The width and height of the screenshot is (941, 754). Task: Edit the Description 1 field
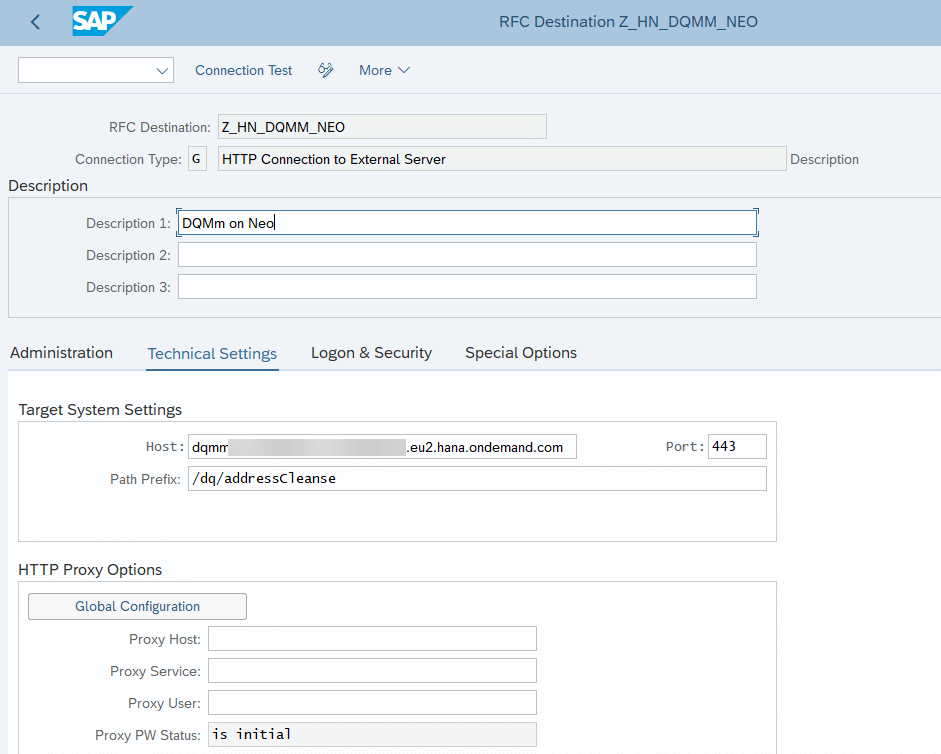467,223
